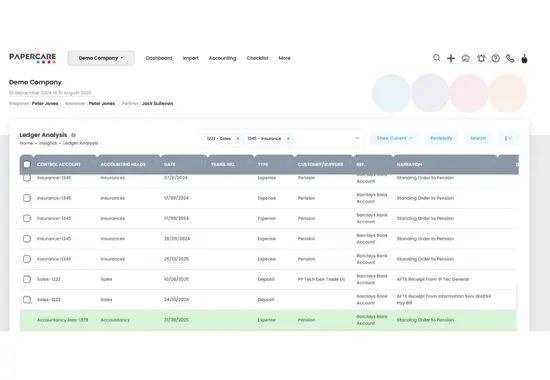Click the Deposit type cell for 24/10/2024
The image size is (550, 380).
(x=266, y=300)
